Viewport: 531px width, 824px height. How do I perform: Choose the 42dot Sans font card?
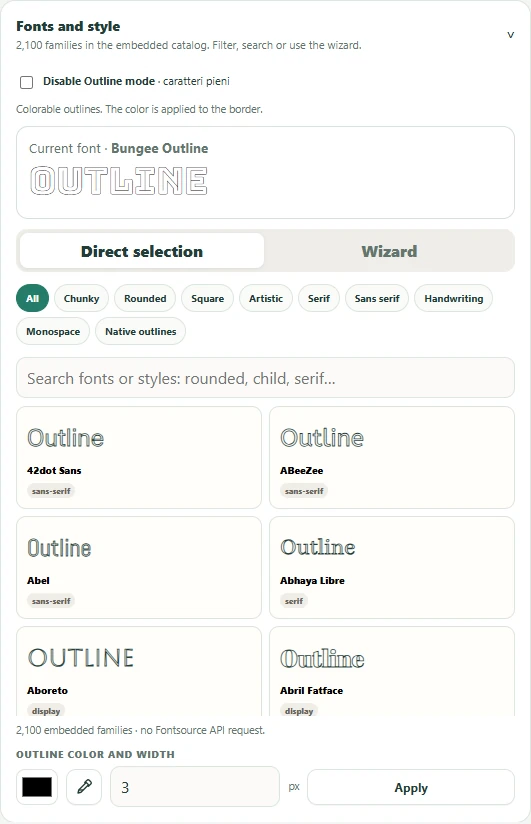139,457
